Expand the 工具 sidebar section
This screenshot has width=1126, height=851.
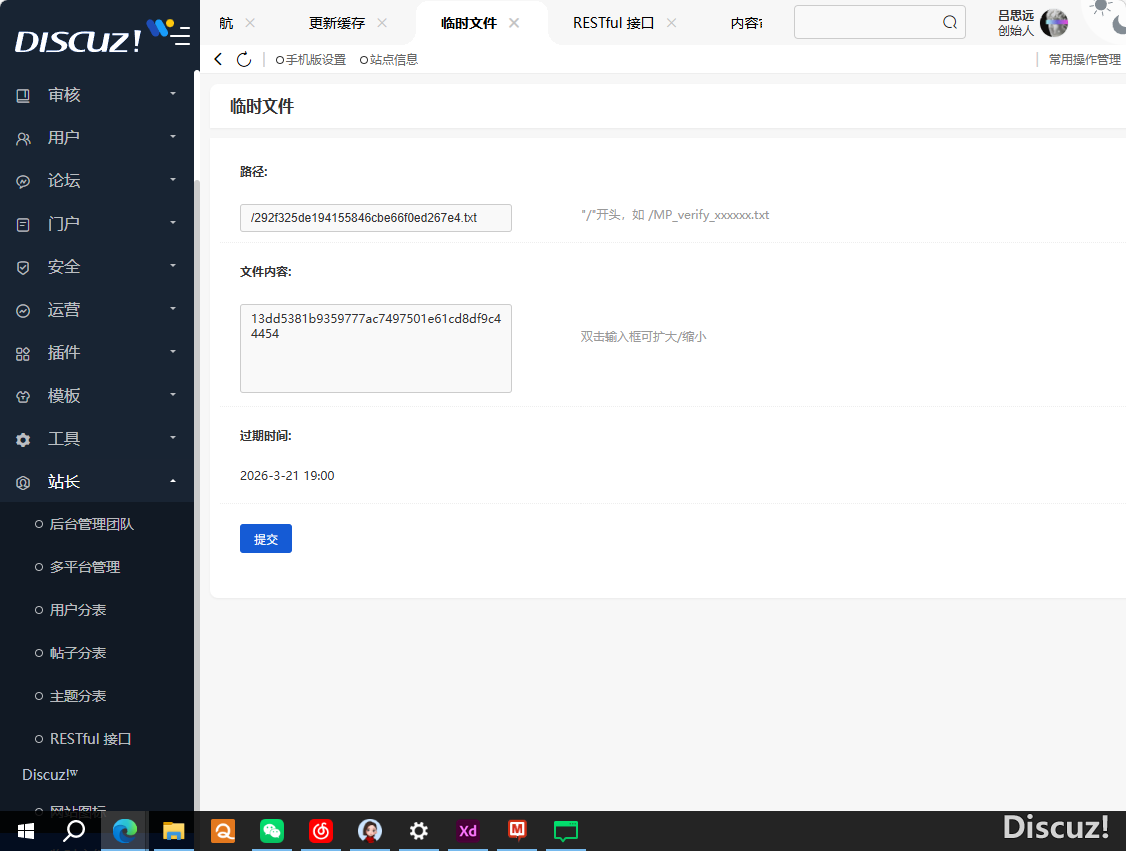pyautogui.click(x=96, y=439)
